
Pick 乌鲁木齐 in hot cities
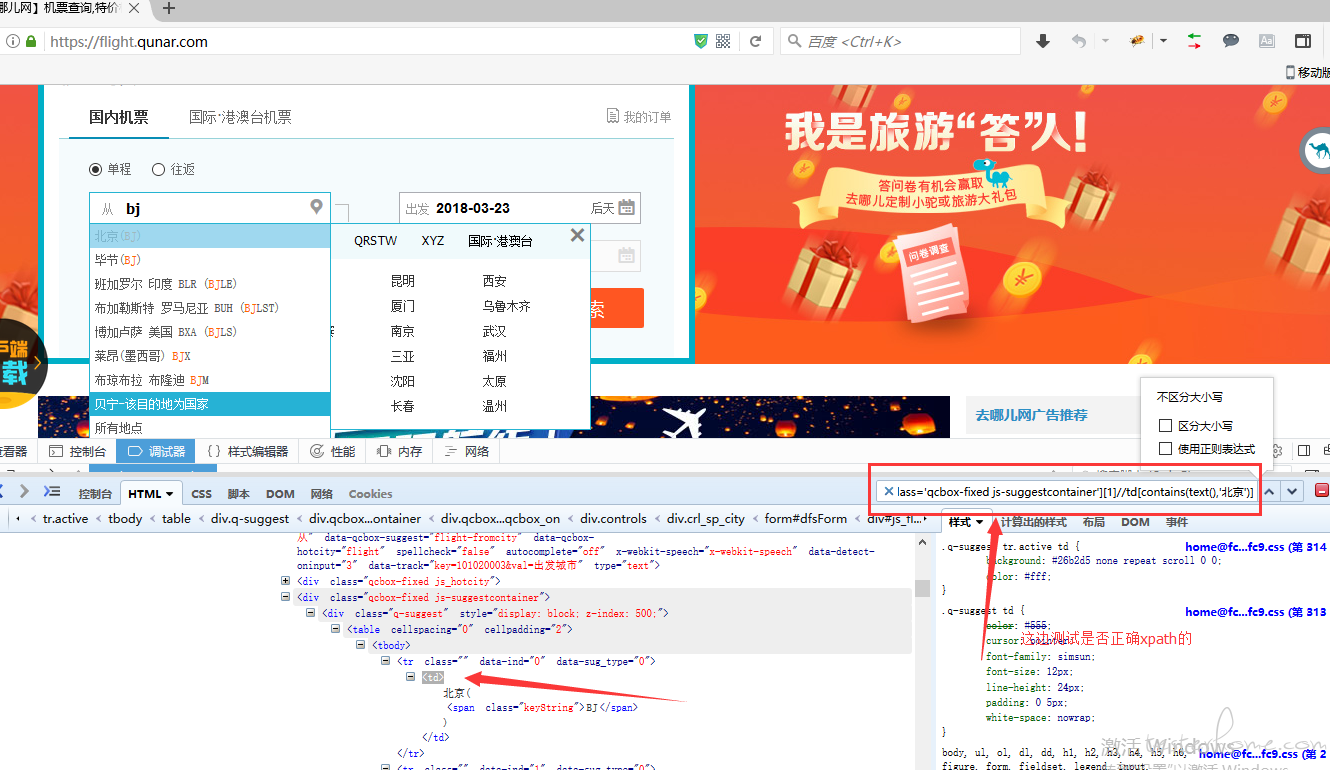point(506,306)
